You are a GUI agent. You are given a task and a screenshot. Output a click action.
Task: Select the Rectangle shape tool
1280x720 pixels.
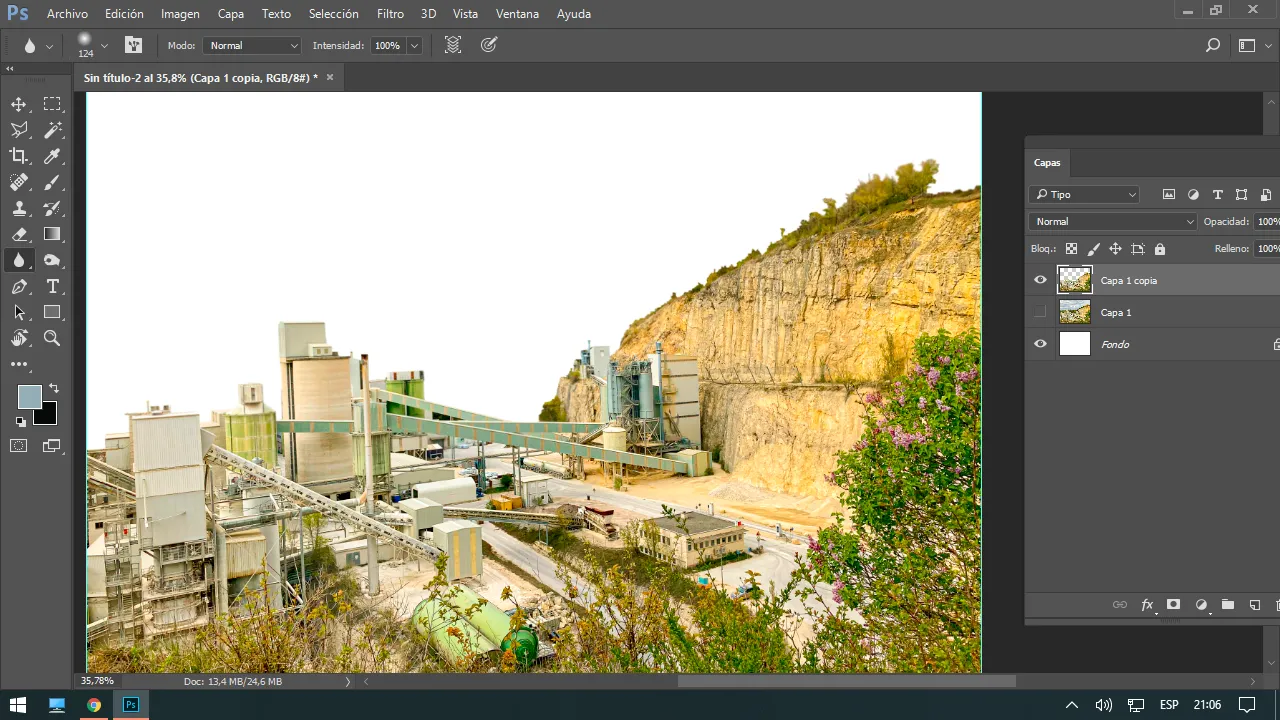(52, 312)
